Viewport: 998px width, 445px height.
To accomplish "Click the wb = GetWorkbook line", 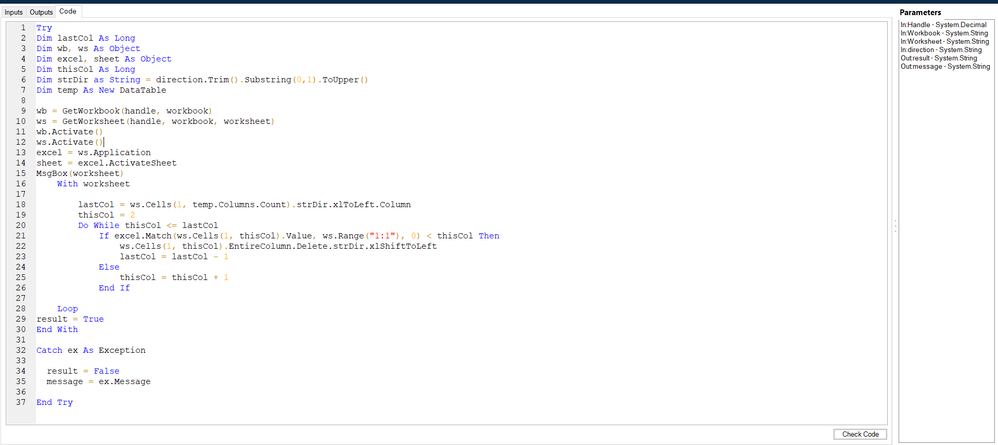I will pos(124,111).
